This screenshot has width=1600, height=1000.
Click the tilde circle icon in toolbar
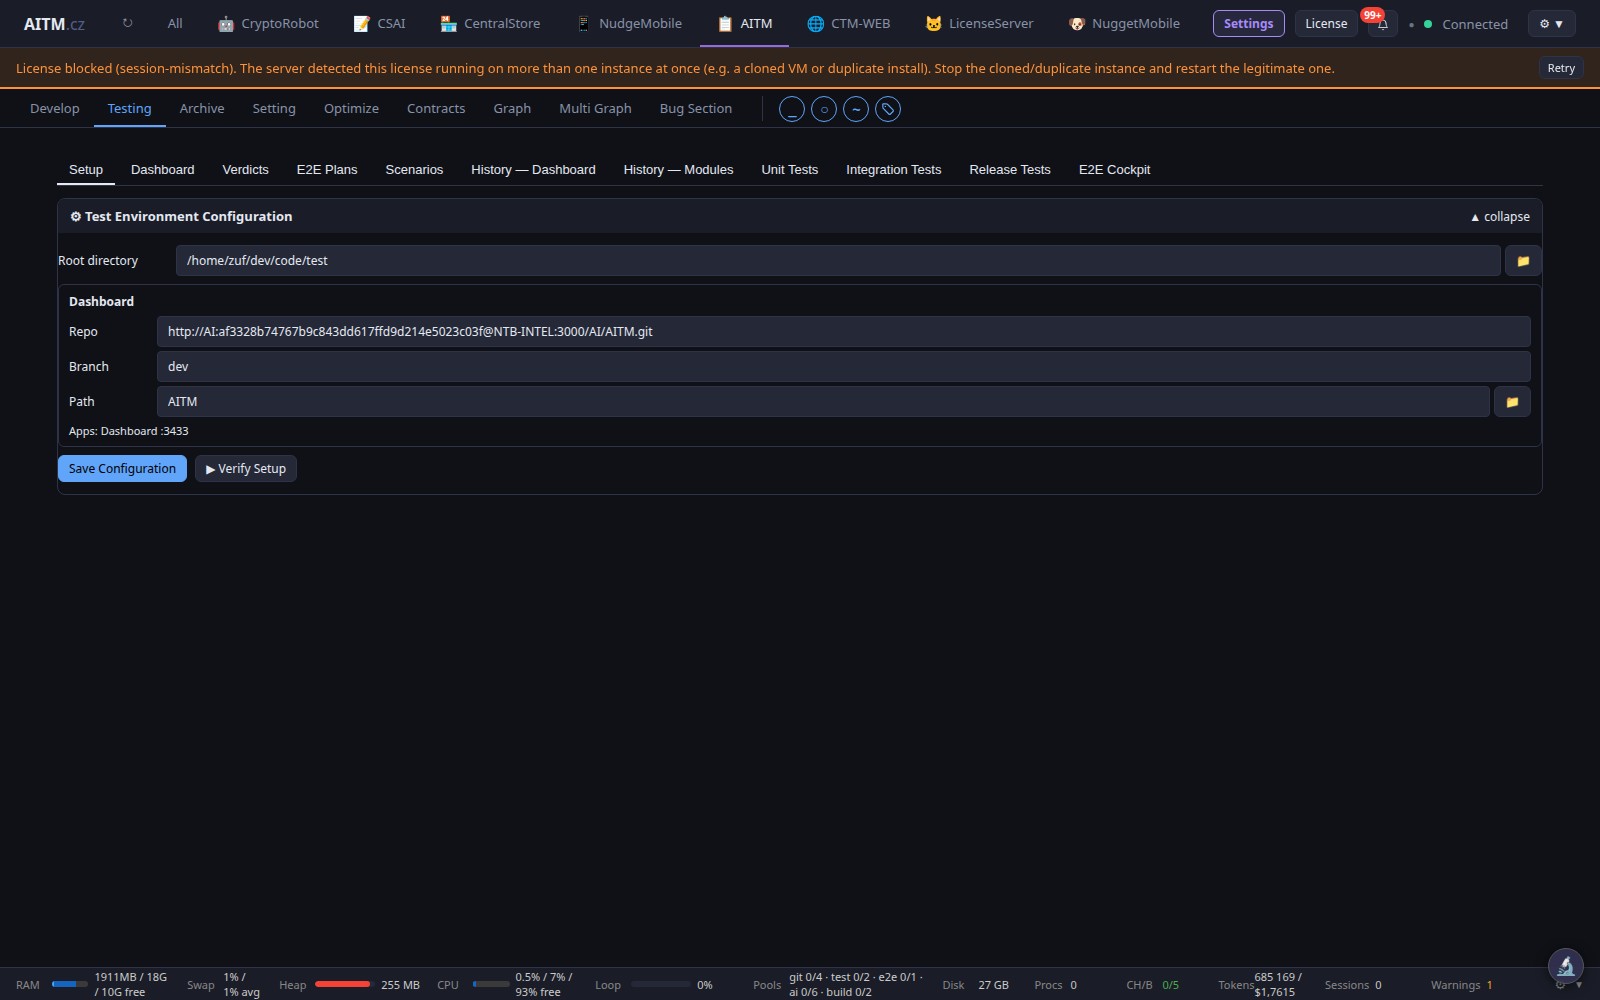855,109
